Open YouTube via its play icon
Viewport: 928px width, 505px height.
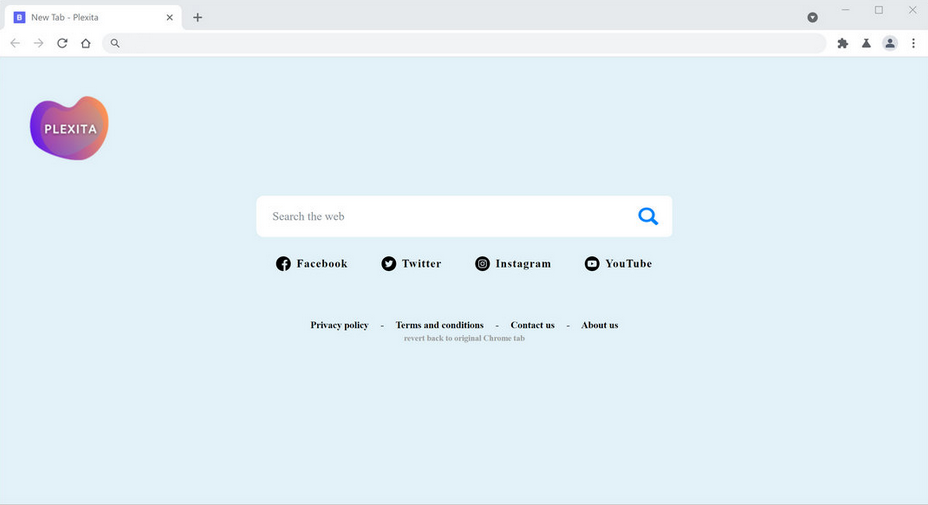pyautogui.click(x=592, y=263)
